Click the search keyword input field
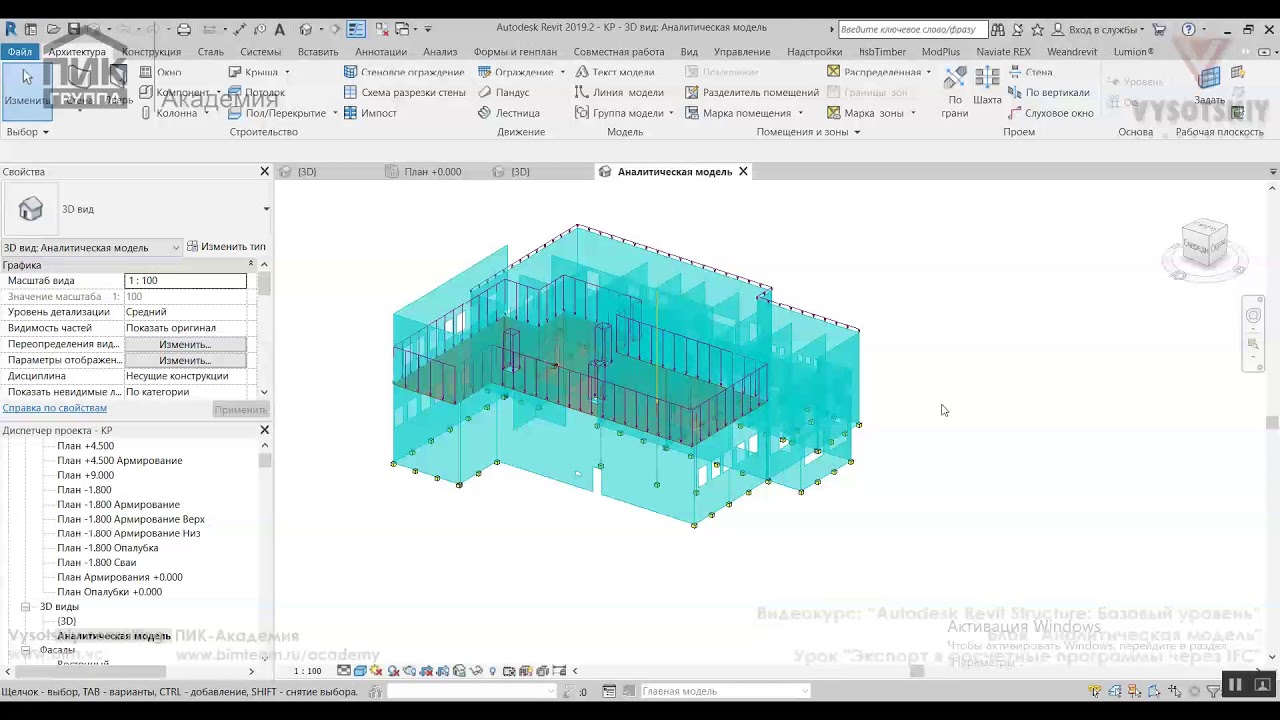This screenshot has width=1280, height=720. (912, 30)
